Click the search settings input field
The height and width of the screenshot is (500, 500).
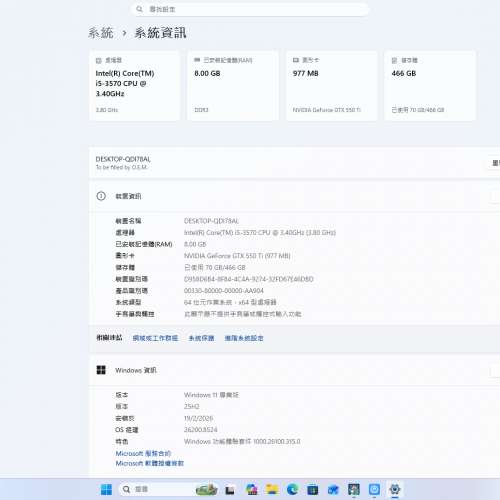pyautogui.click(x=250, y=9)
